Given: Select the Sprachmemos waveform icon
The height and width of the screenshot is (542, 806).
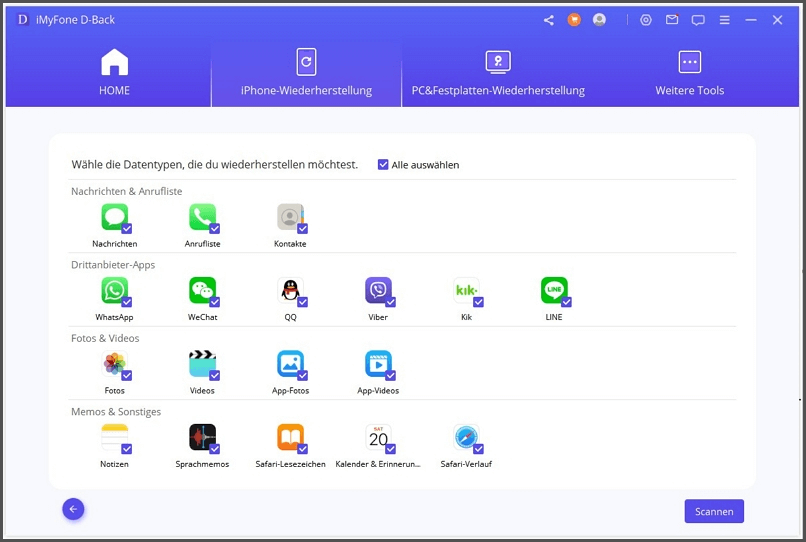Looking at the screenshot, I should point(203,437).
